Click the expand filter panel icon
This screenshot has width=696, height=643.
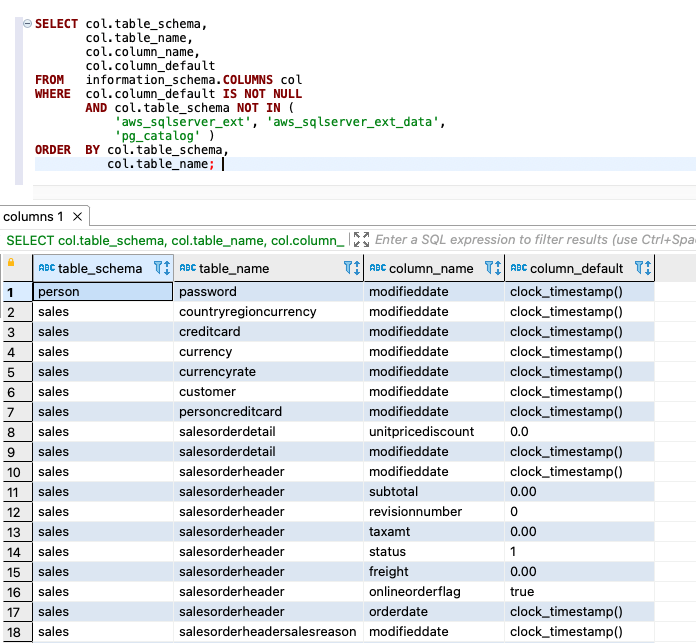361,240
